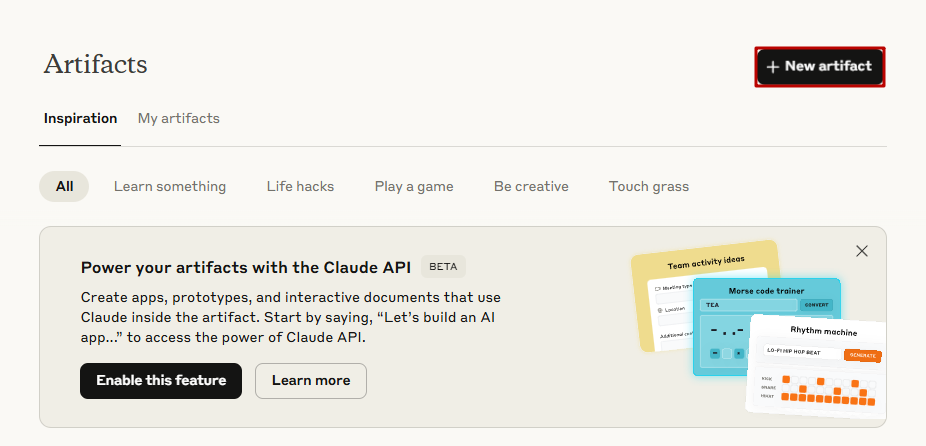The height and width of the screenshot is (446, 926).
Task: Dismiss the Claude API banner with X
Action: coord(862,251)
